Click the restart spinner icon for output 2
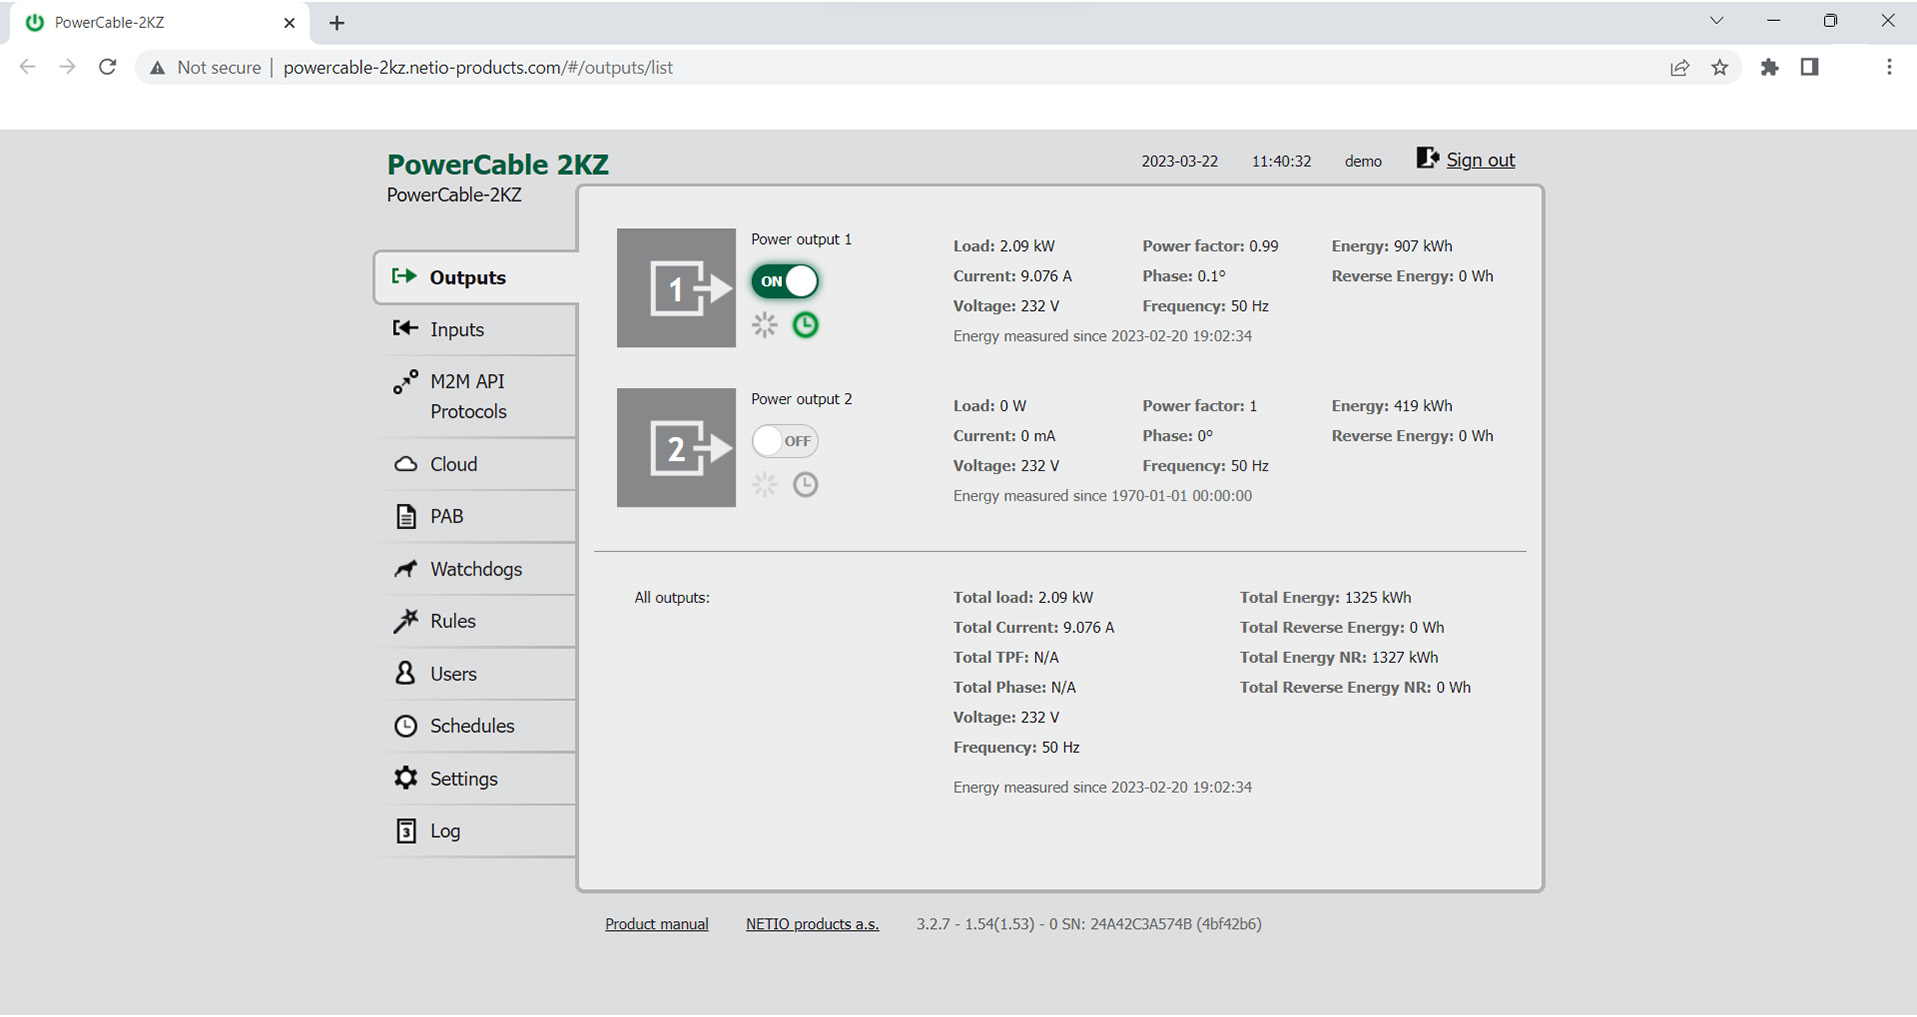This screenshot has height=1017, width=1917. [x=765, y=485]
